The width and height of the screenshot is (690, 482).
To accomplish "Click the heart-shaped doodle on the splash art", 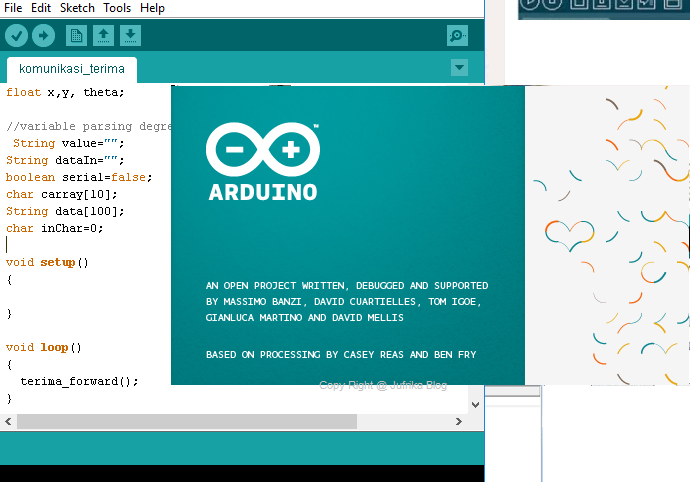I will point(570,235).
